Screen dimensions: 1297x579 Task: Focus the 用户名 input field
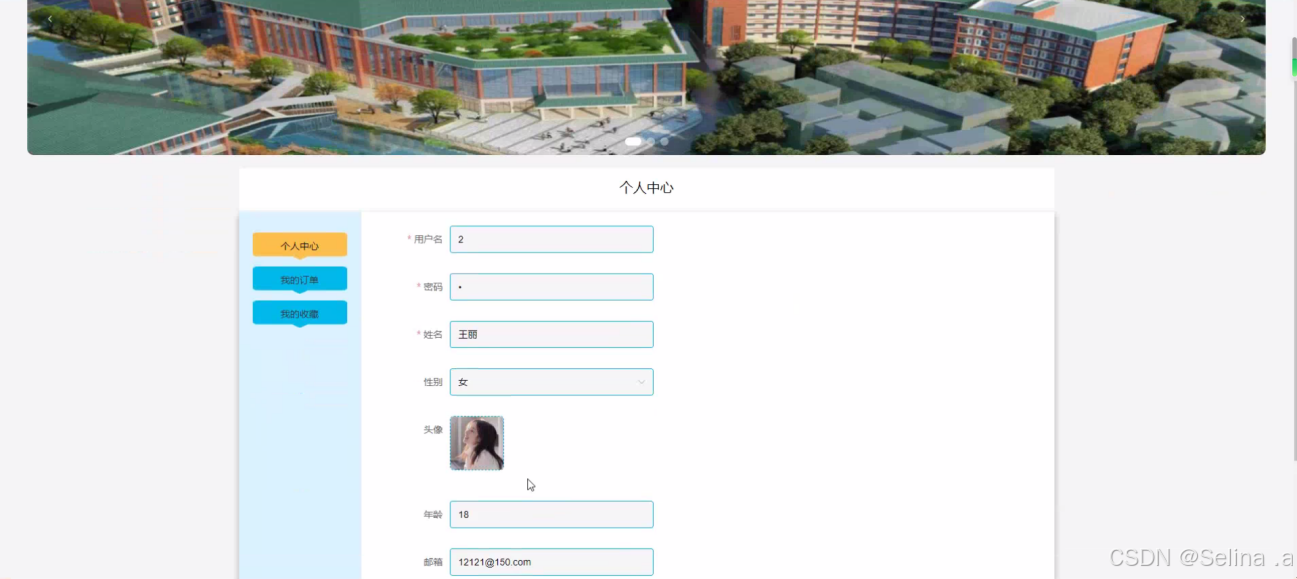tap(552, 239)
